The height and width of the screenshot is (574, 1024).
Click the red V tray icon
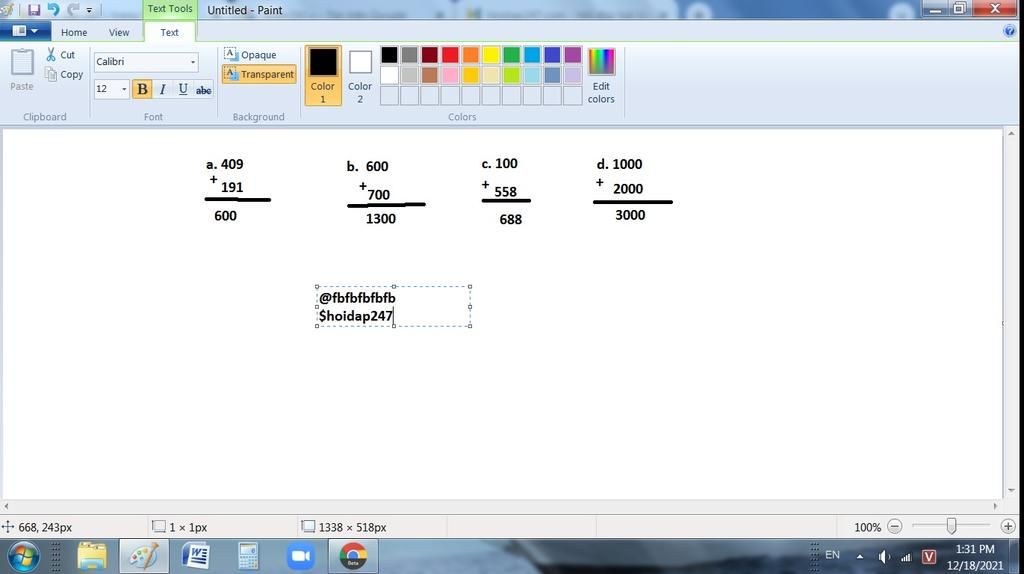pyautogui.click(x=929, y=556)
